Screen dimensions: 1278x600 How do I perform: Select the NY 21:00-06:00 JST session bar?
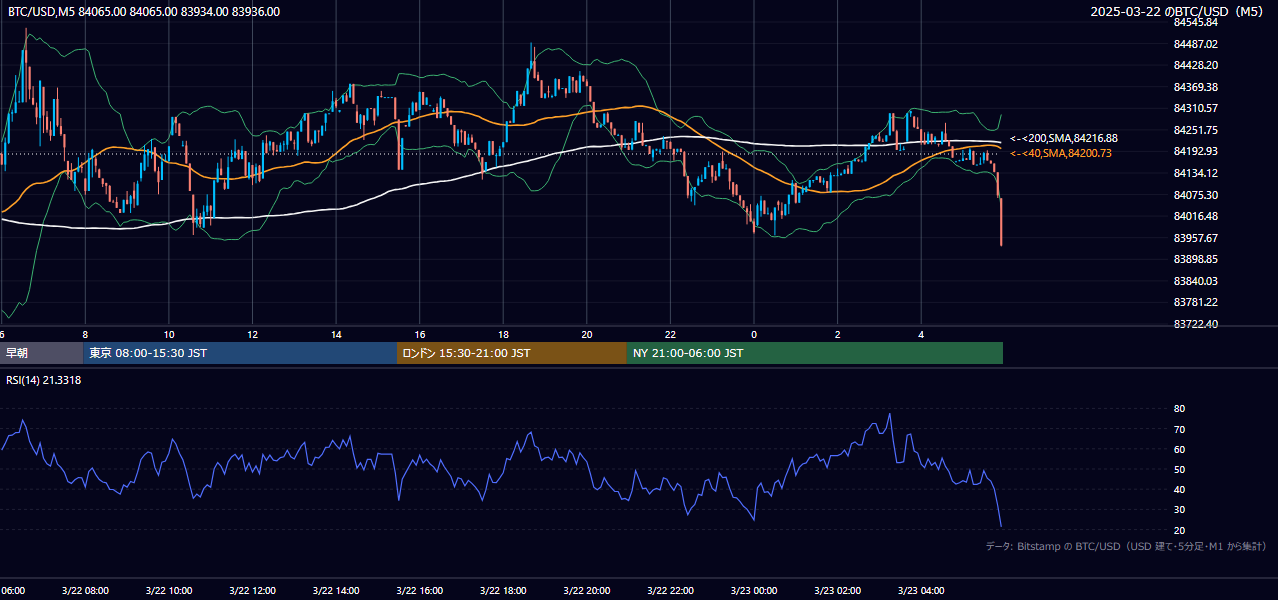(815, 353)
